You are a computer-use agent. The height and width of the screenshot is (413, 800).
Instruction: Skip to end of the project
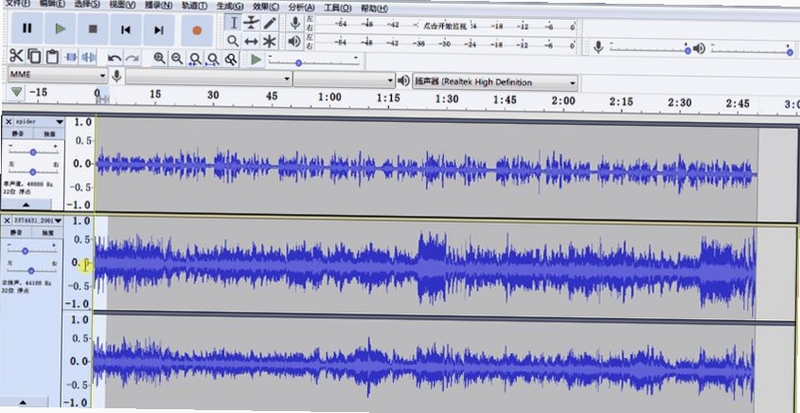[x=159, y=30]
